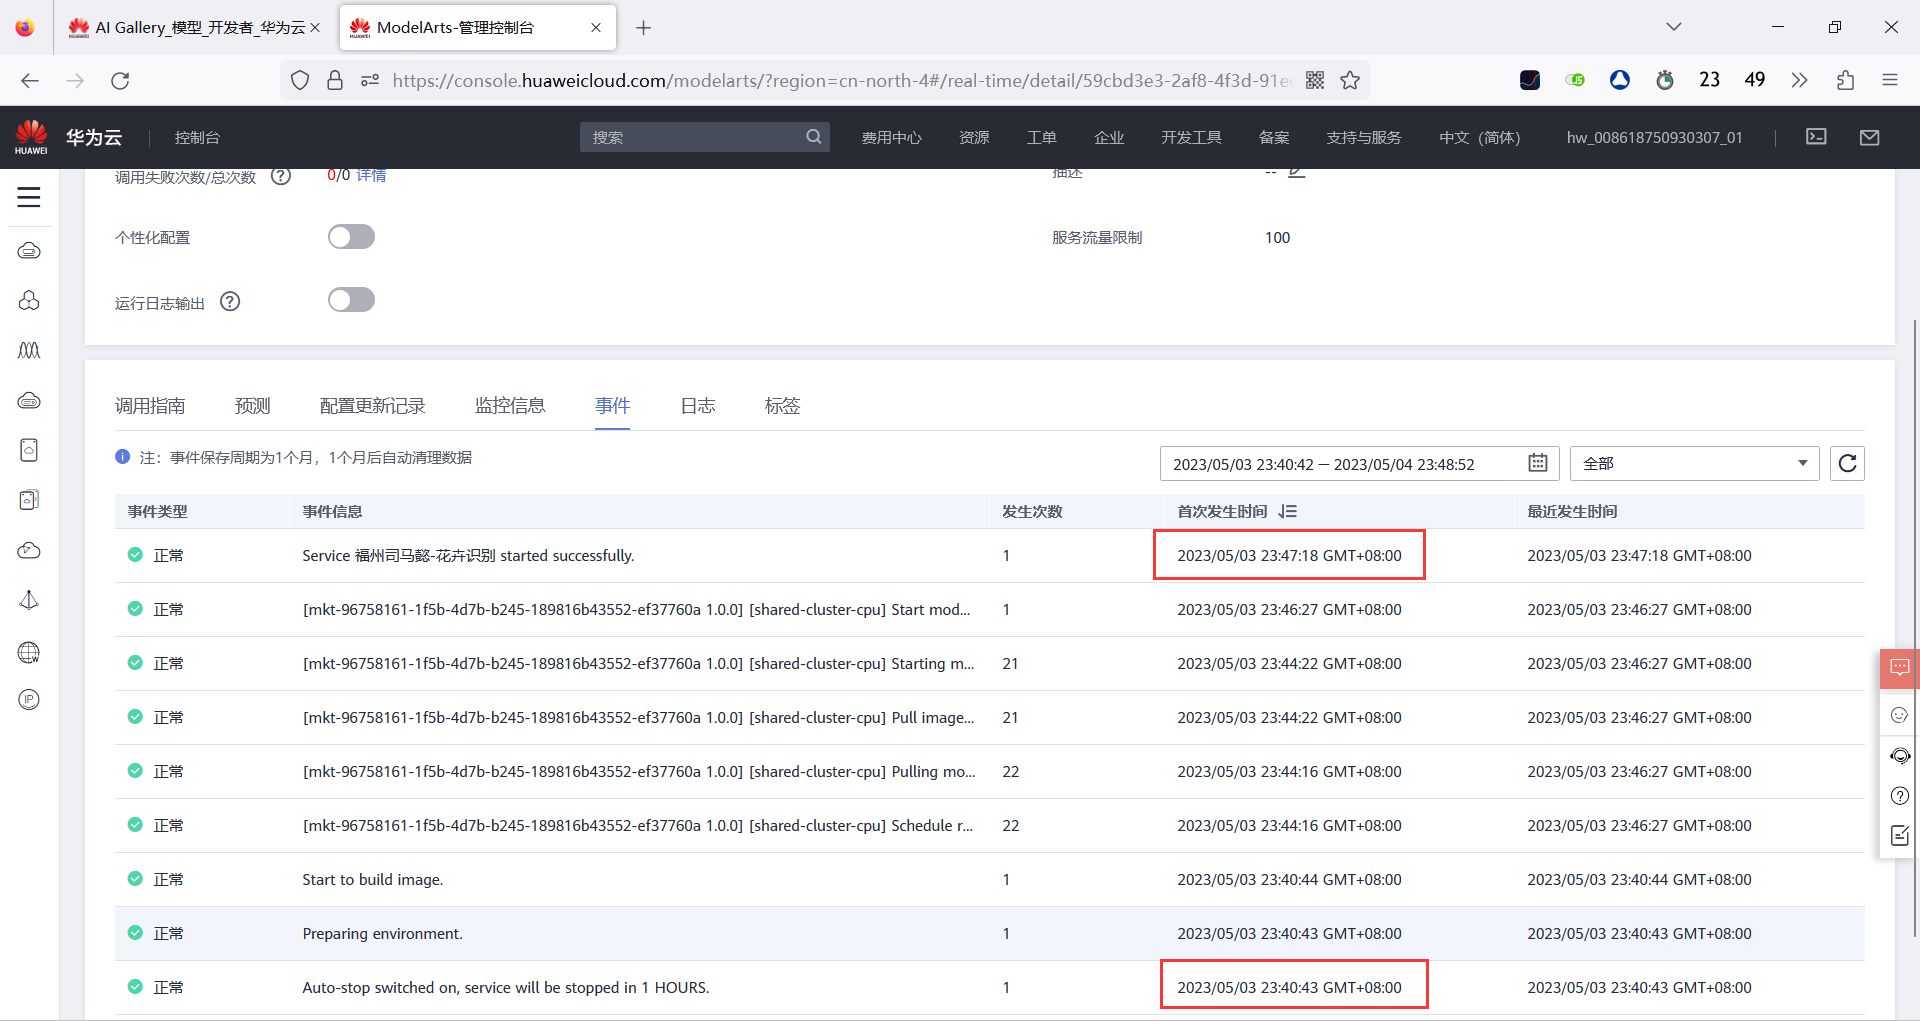Open 企业 in the header
The height and width of the screenshot is (1021, 1920).
point(1109,137)
